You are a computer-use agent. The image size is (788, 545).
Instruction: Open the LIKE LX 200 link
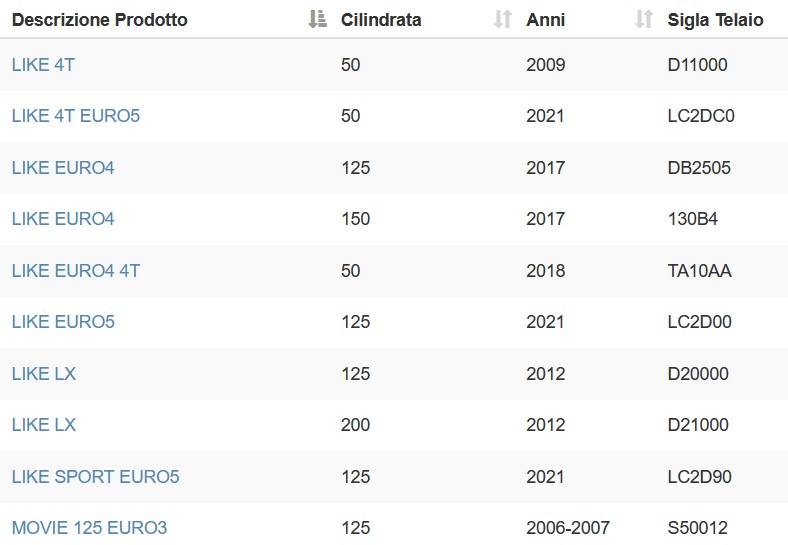click(44, 425)
